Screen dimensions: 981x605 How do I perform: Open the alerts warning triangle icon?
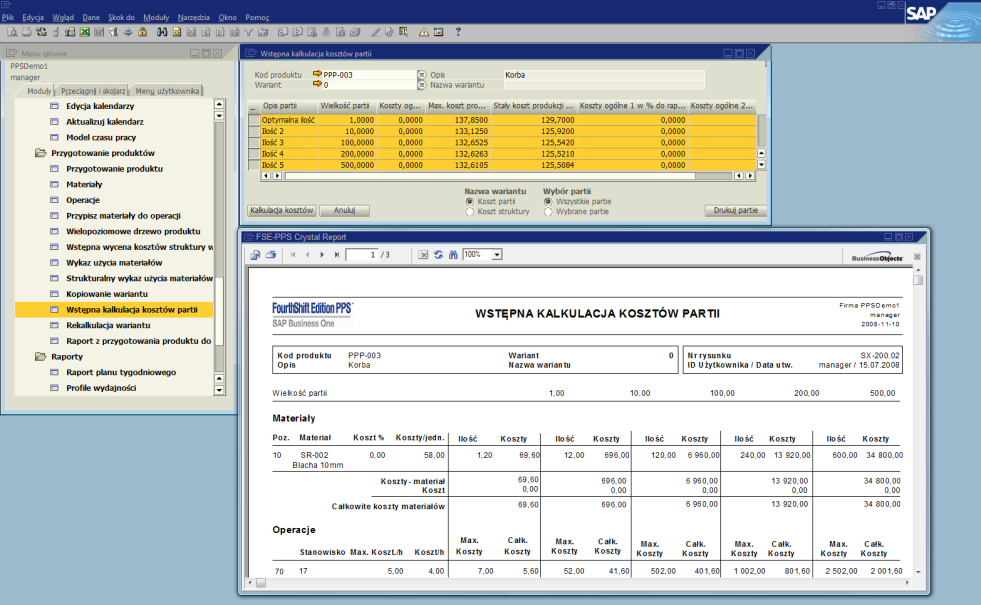424,32
